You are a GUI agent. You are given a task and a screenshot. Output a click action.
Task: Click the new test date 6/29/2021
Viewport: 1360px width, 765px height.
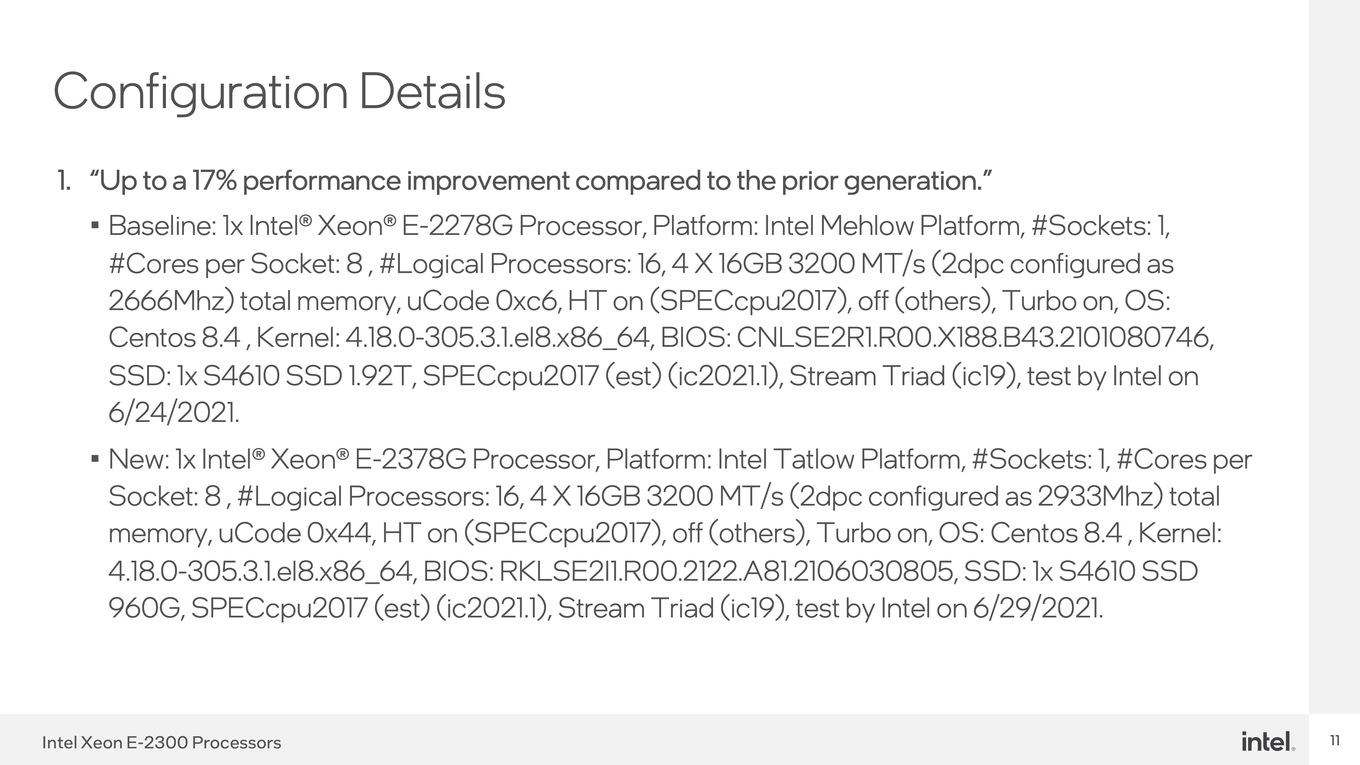coord(1037,608)
